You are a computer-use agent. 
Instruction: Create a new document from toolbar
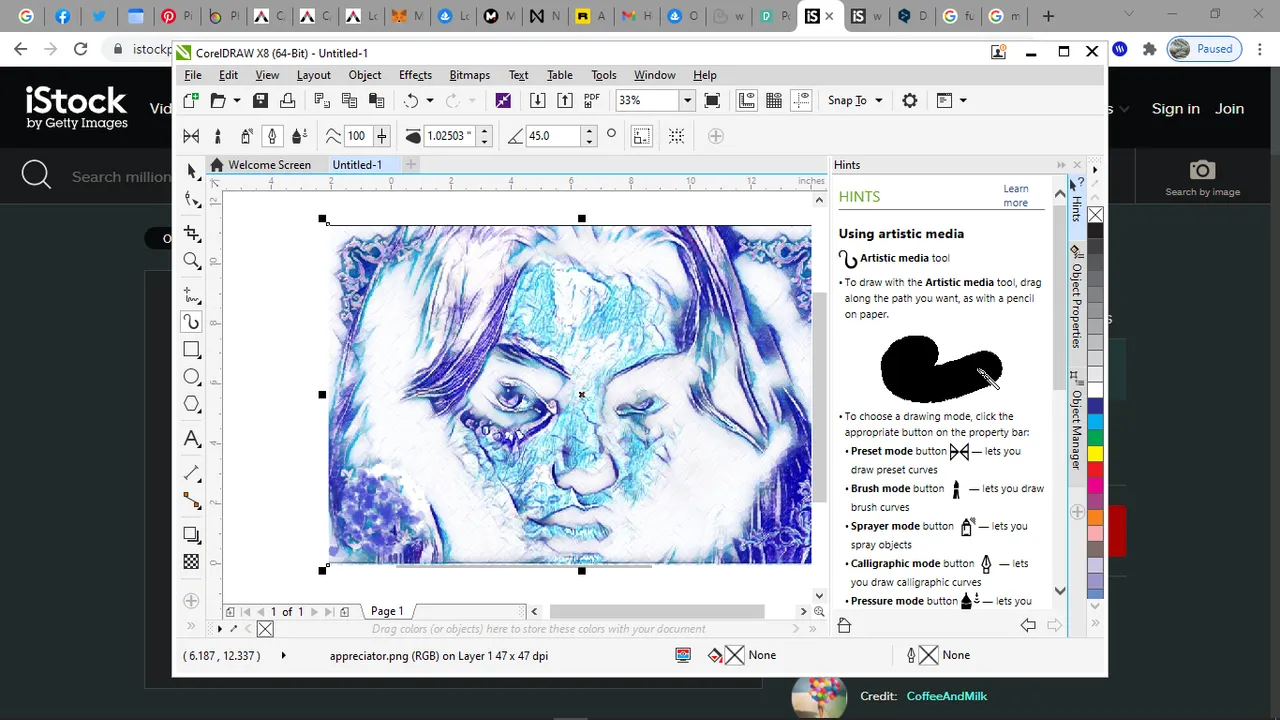pyautogui.click(x=191, y=100)
